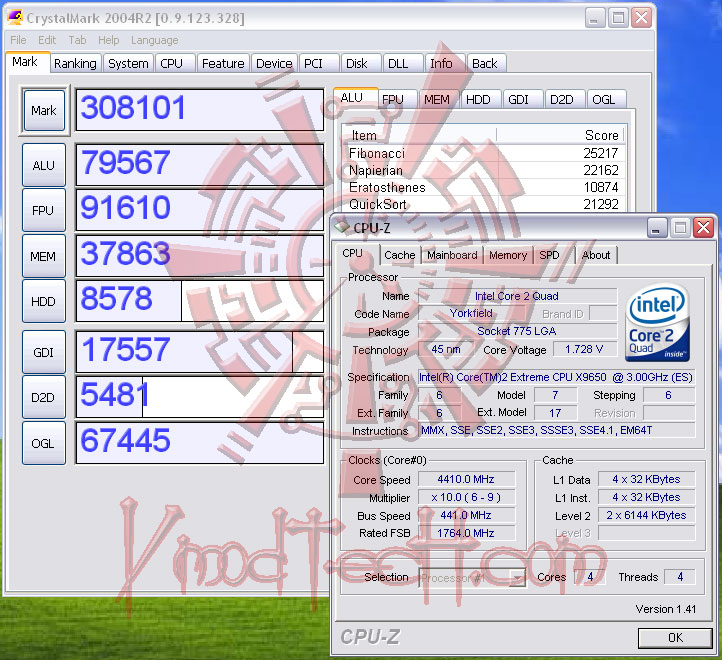Run the MEM benchmark button
Screen dimensions: 722x660
tap(44, 256)
